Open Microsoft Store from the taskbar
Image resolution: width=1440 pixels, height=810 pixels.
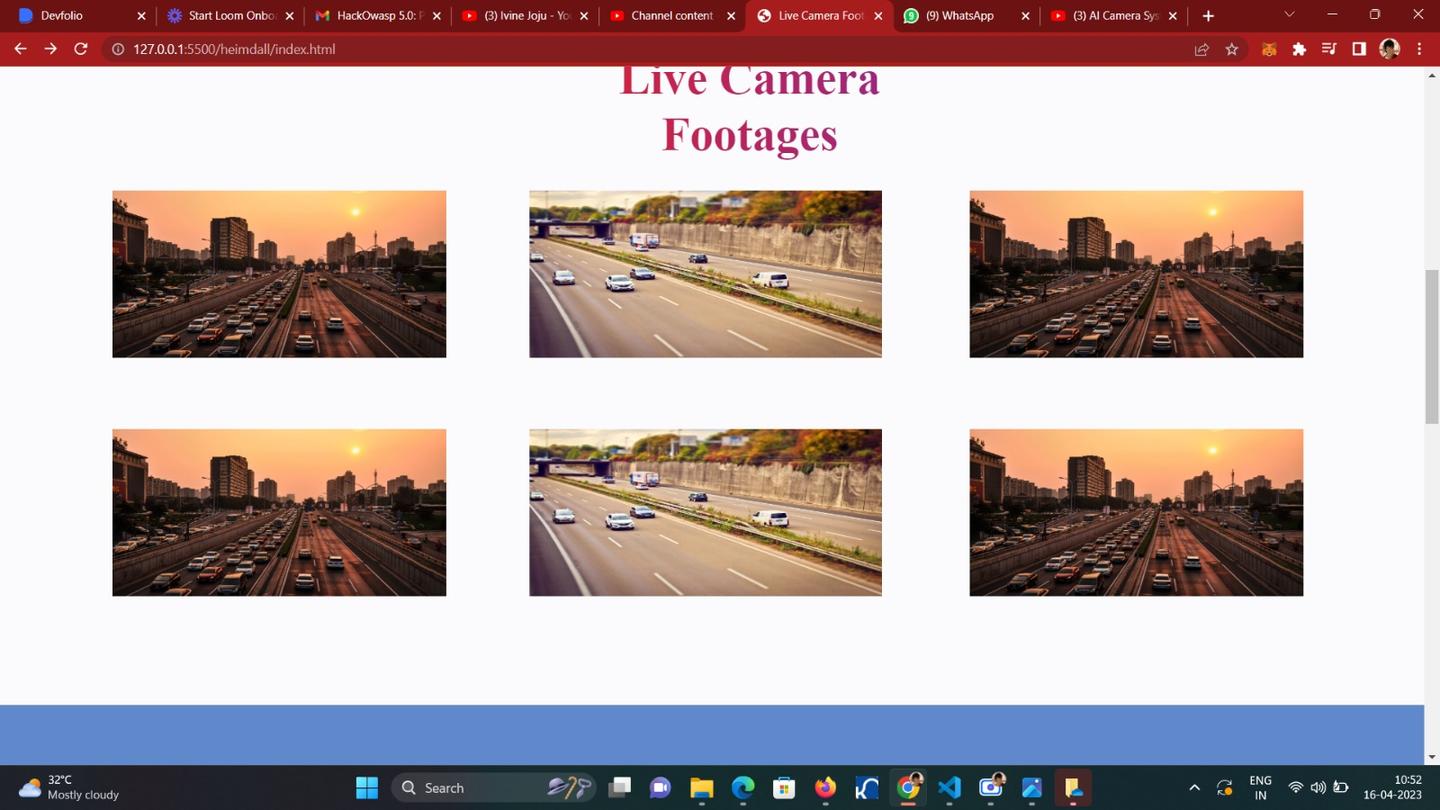tap(784, 788)
